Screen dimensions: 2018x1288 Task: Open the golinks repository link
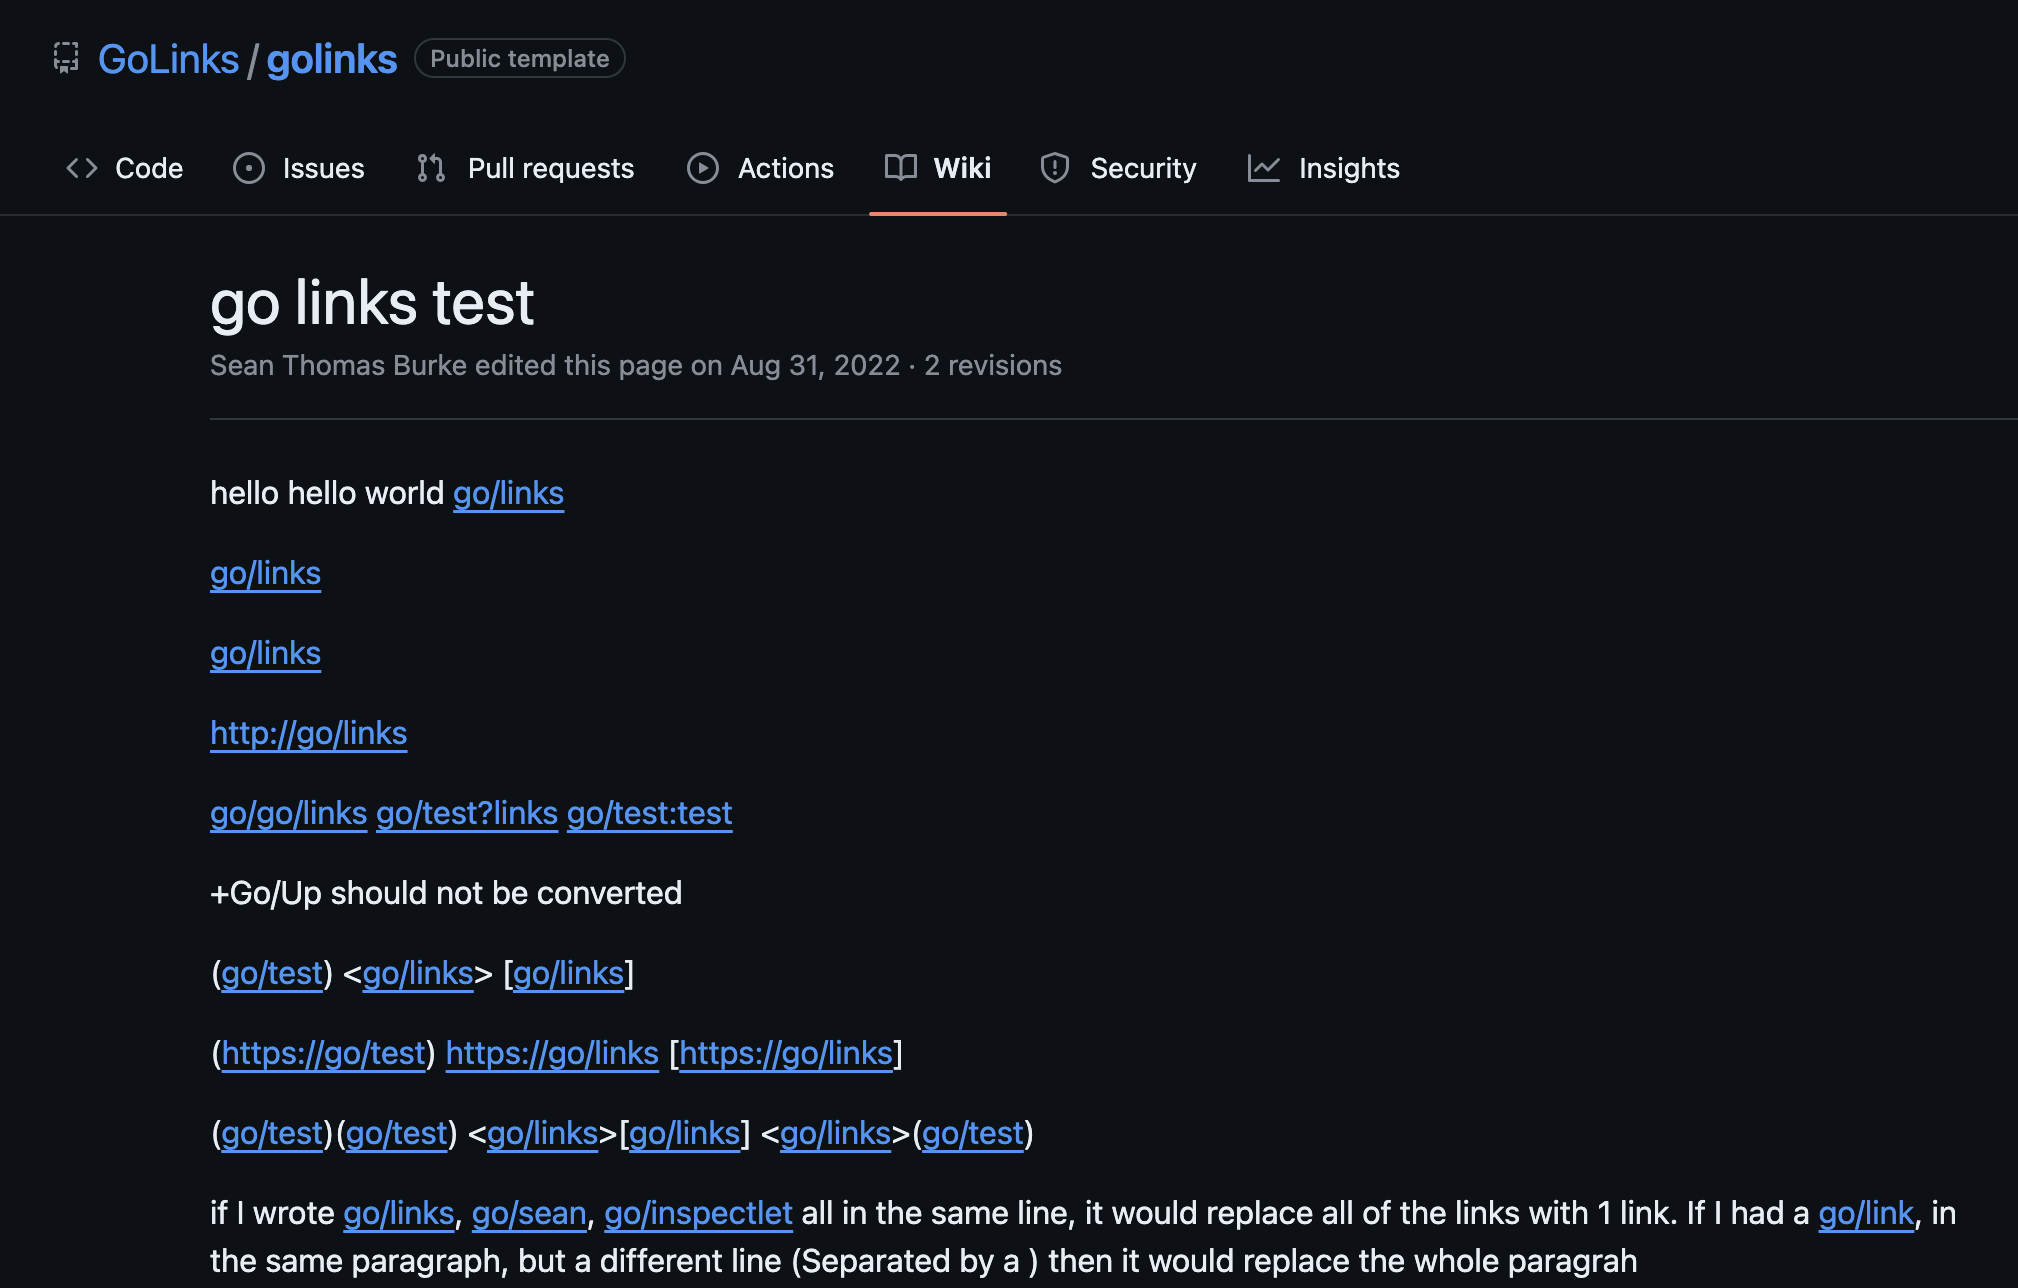point(332,59)
